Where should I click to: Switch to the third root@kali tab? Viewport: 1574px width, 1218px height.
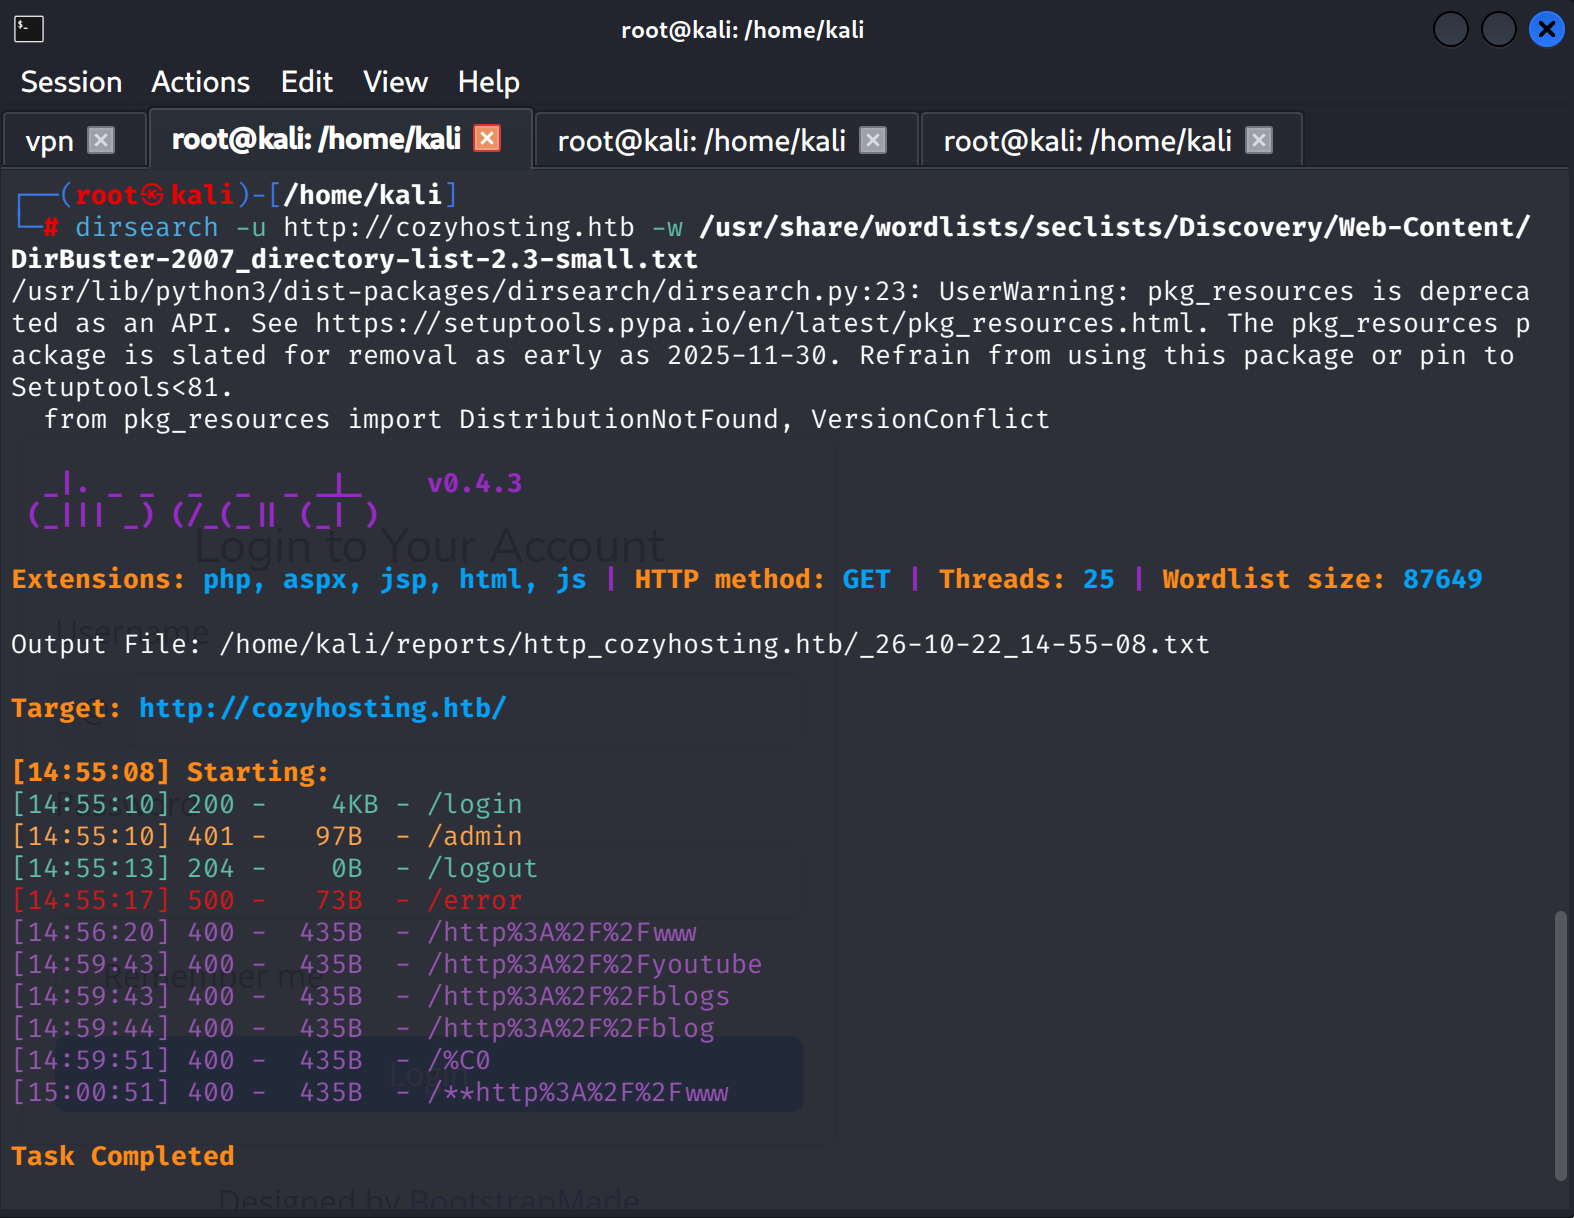701,141
